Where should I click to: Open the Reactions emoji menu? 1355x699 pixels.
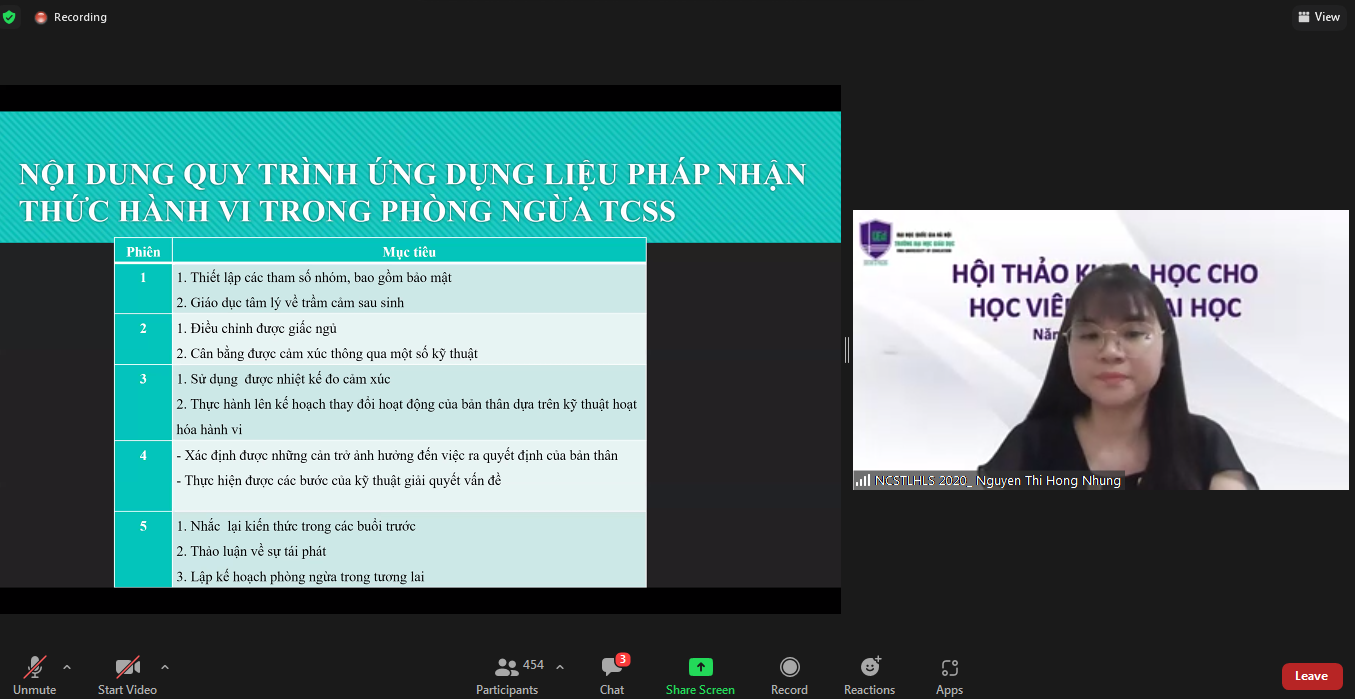click(x=869, y=675)
